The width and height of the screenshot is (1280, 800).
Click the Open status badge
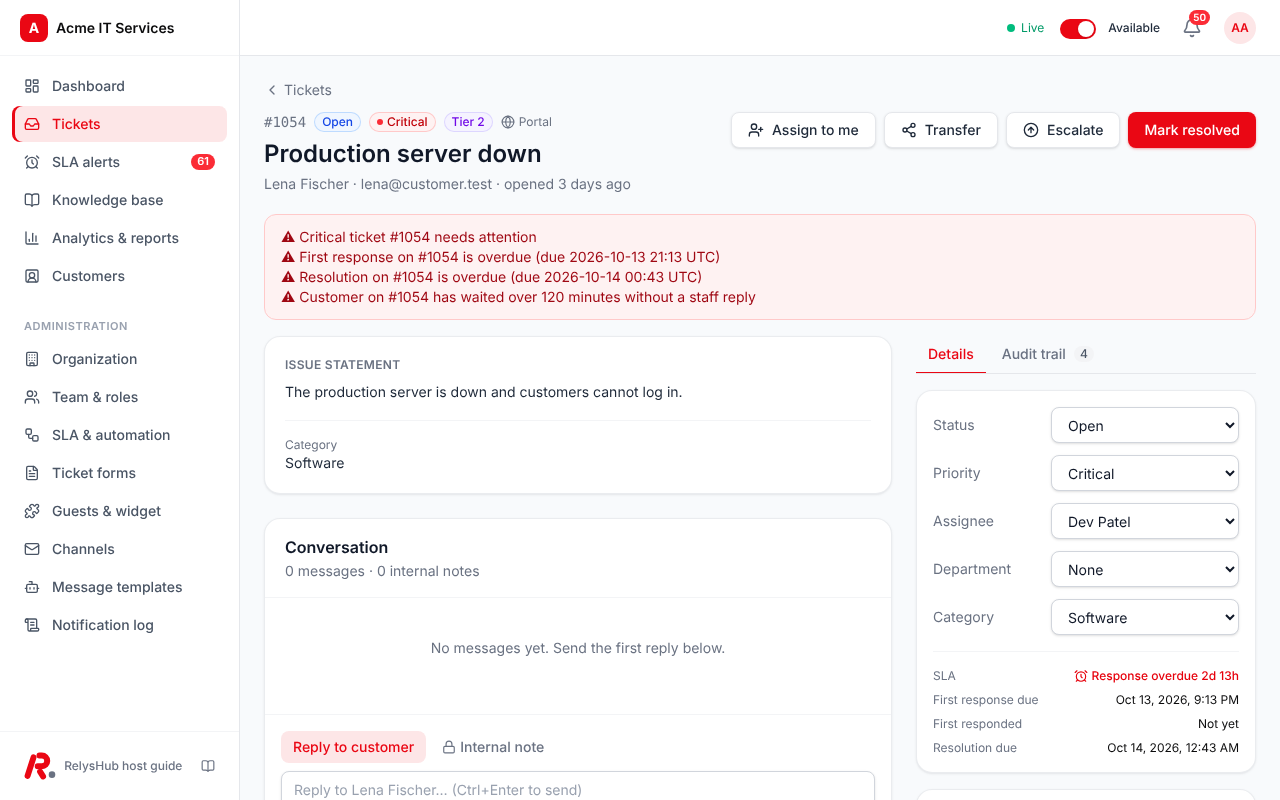click(x=337, y=122)
